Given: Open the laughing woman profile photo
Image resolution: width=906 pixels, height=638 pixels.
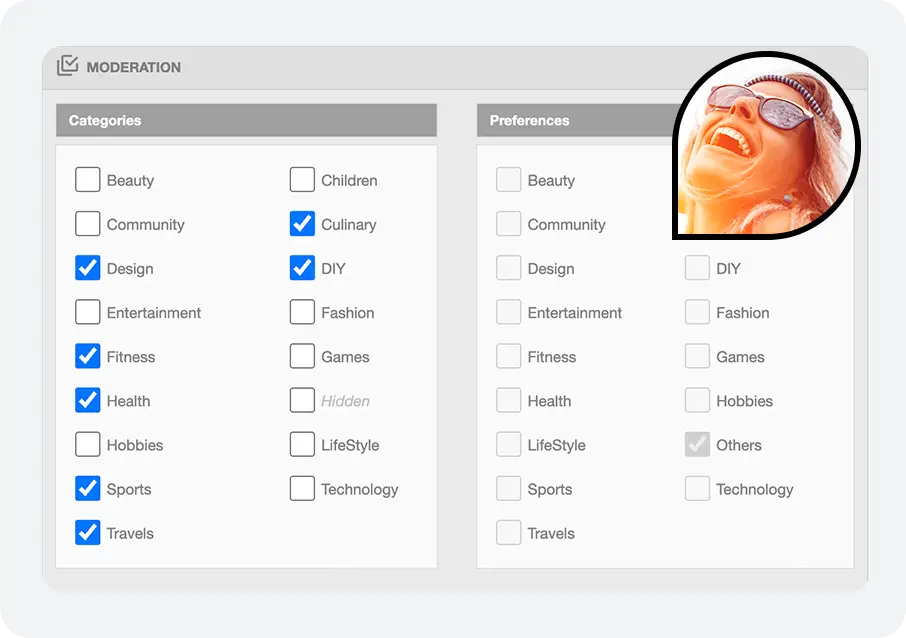Looking at the screenshot, I should pyautogui.click(x=766, y=146).
